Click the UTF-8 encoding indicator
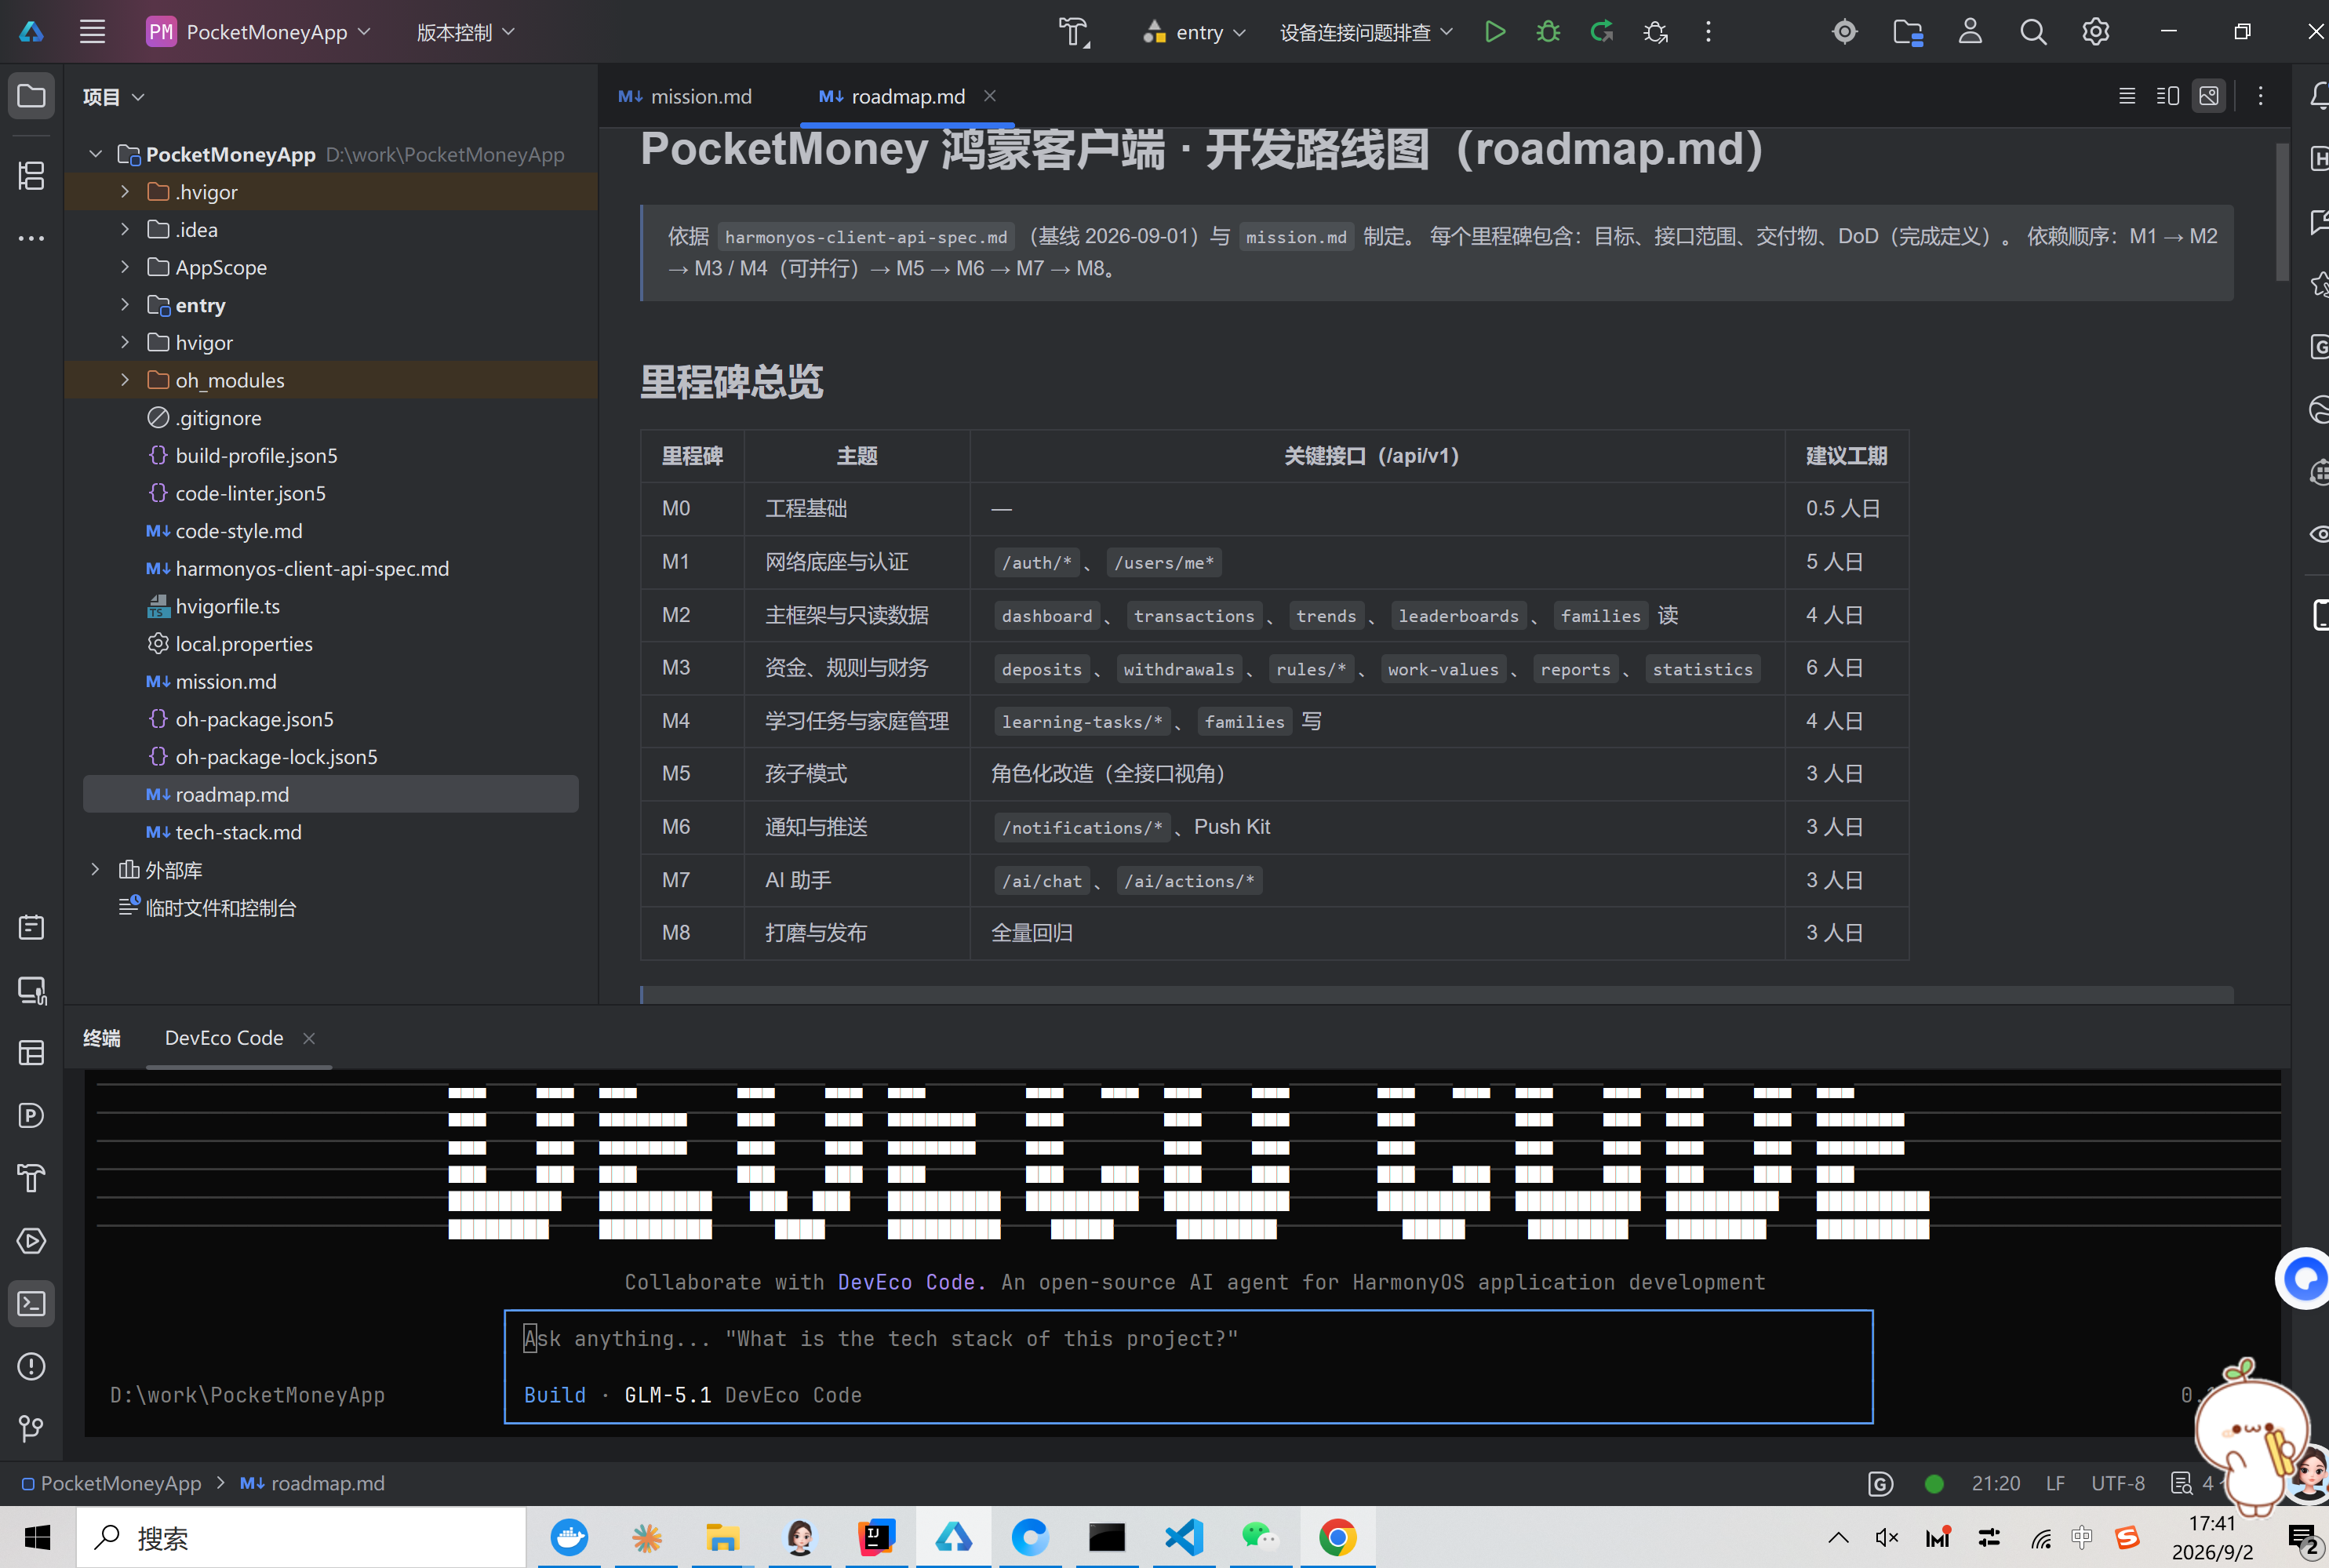2329x1568 pixels. (x=2118, y=1484)
